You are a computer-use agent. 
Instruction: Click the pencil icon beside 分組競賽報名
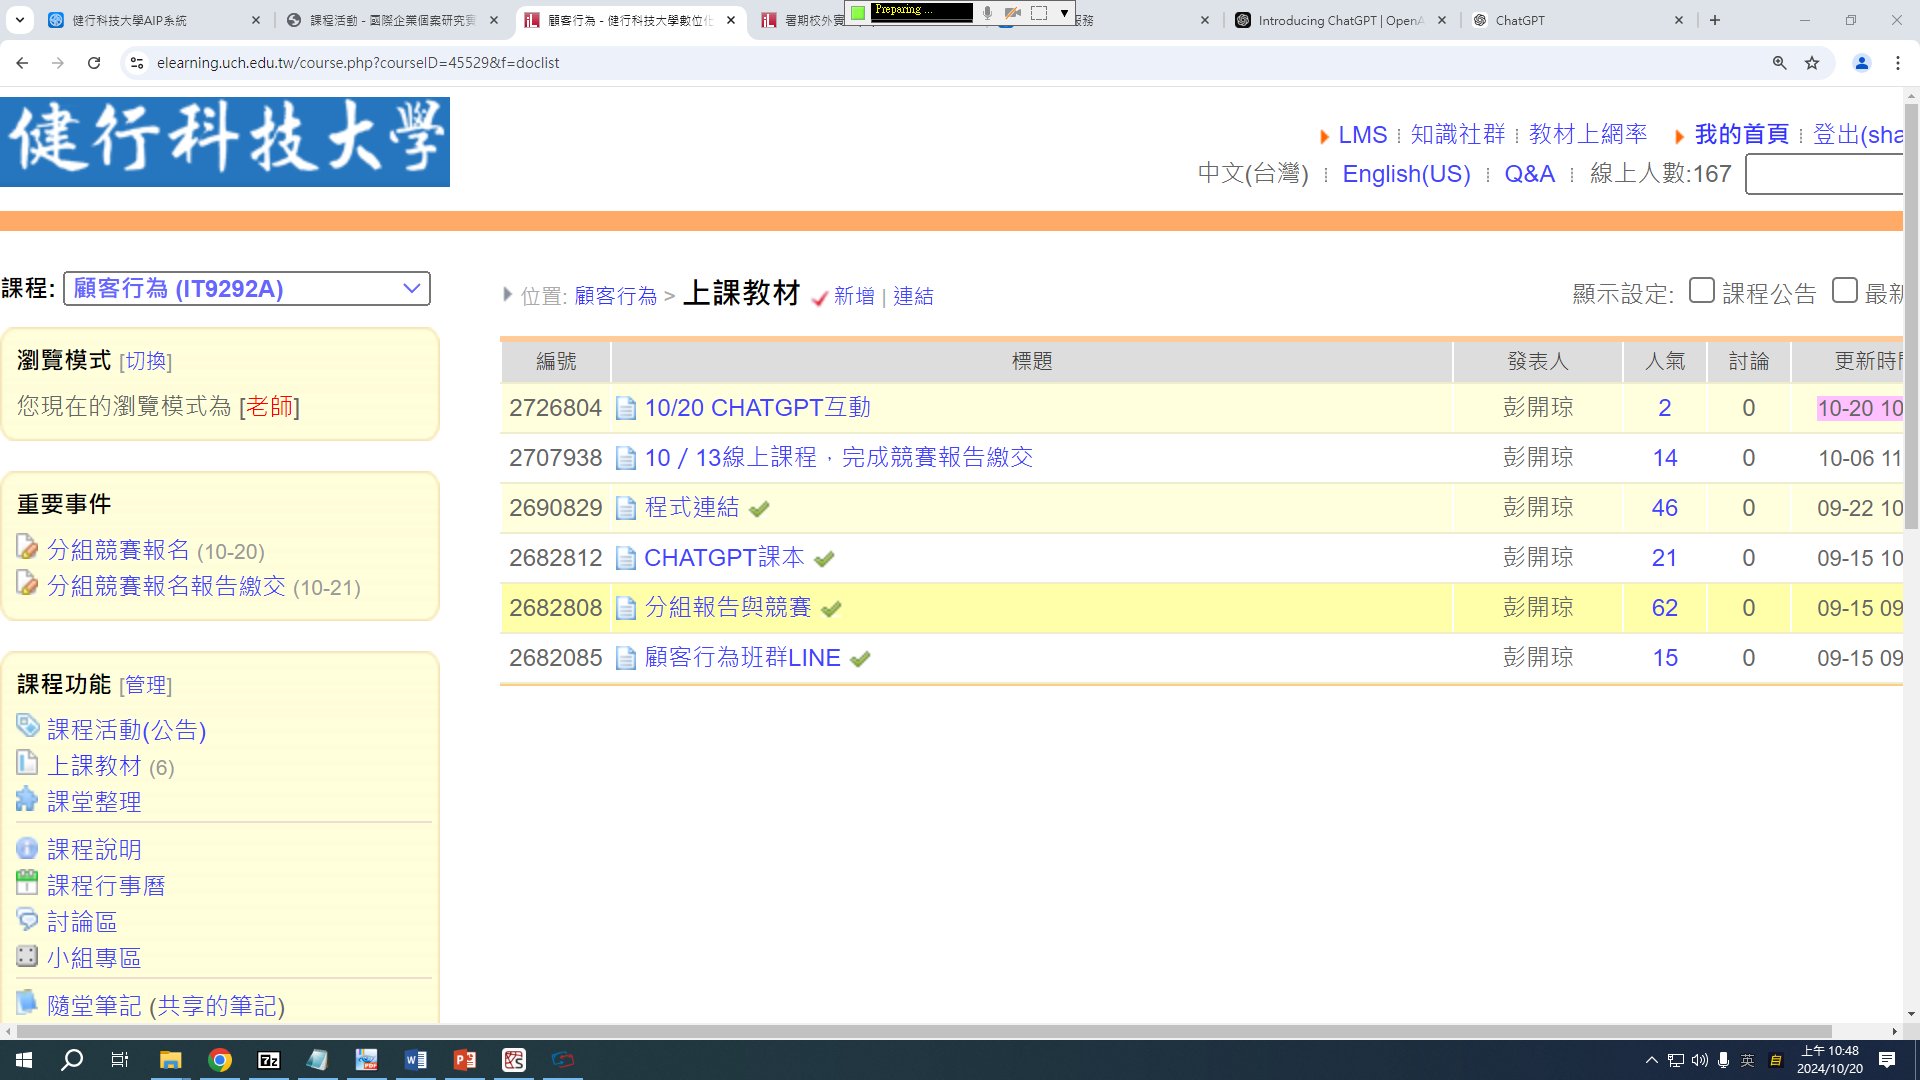pos(27,548)
